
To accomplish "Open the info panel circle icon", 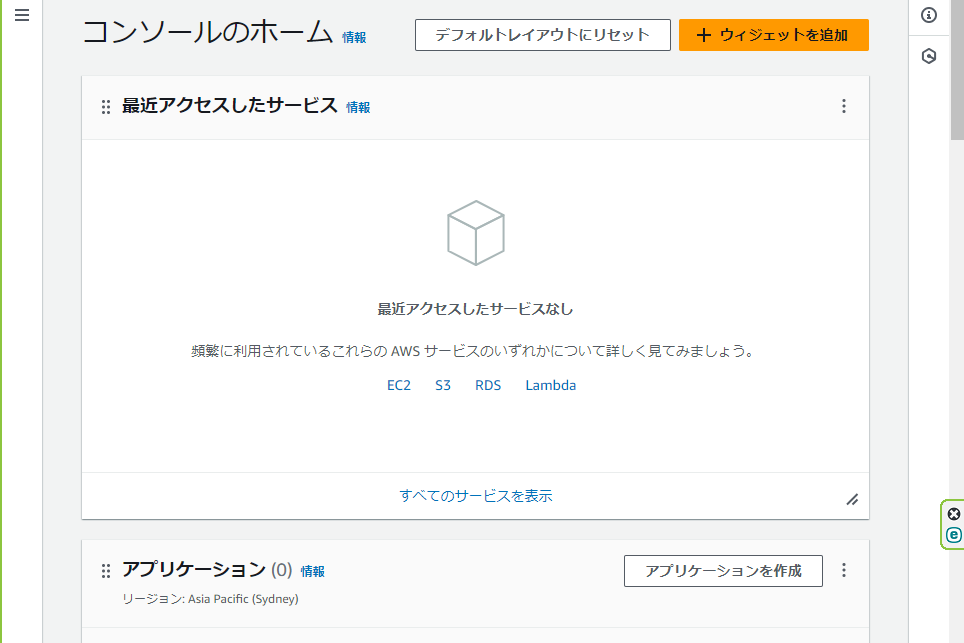I will (x=929, y=15).
